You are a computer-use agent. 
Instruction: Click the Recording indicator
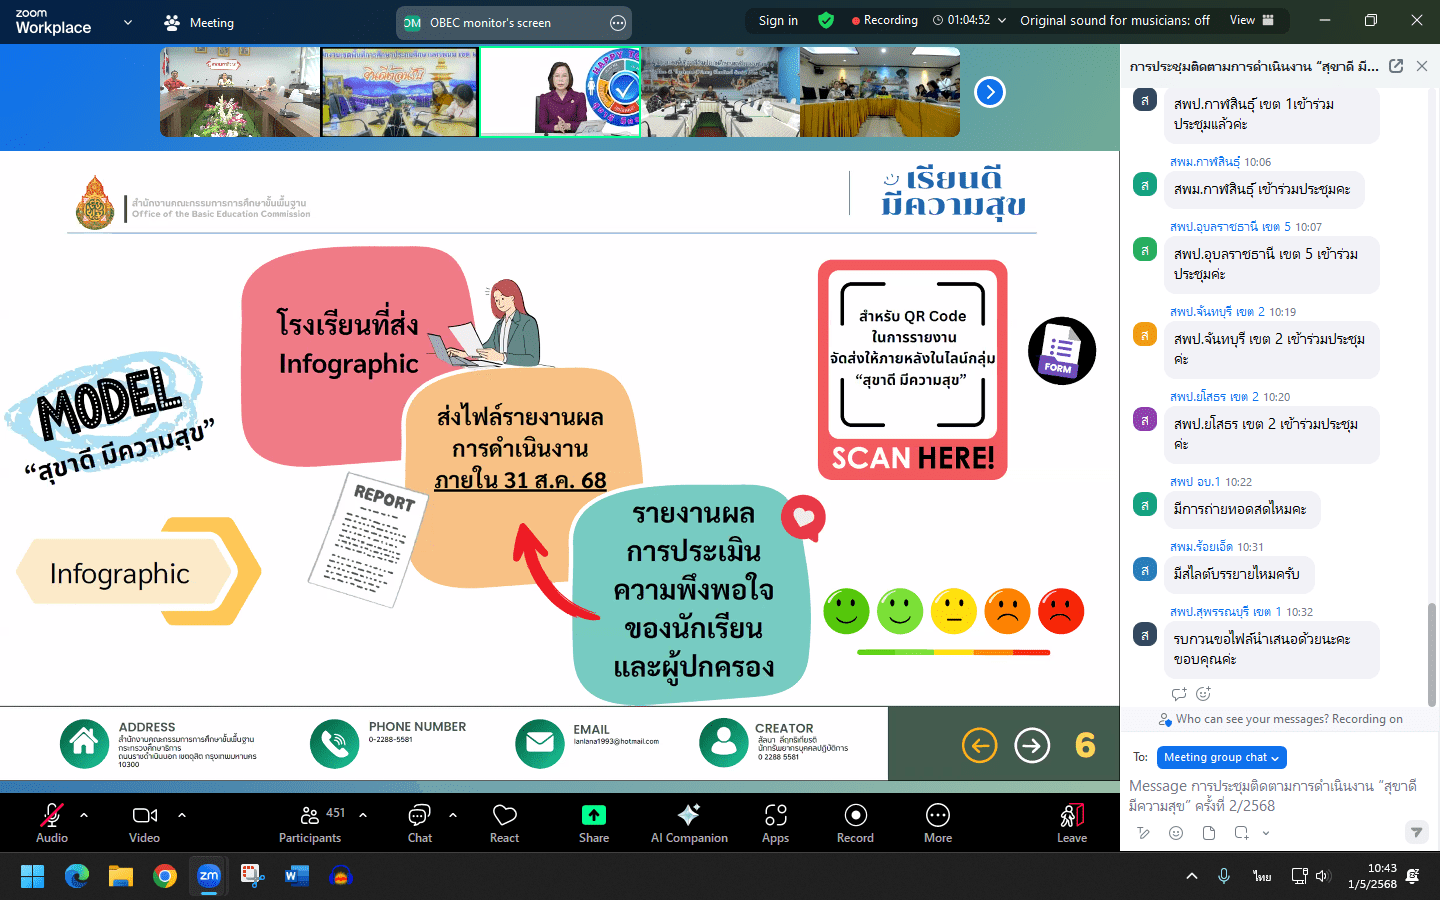coord(885,20)
